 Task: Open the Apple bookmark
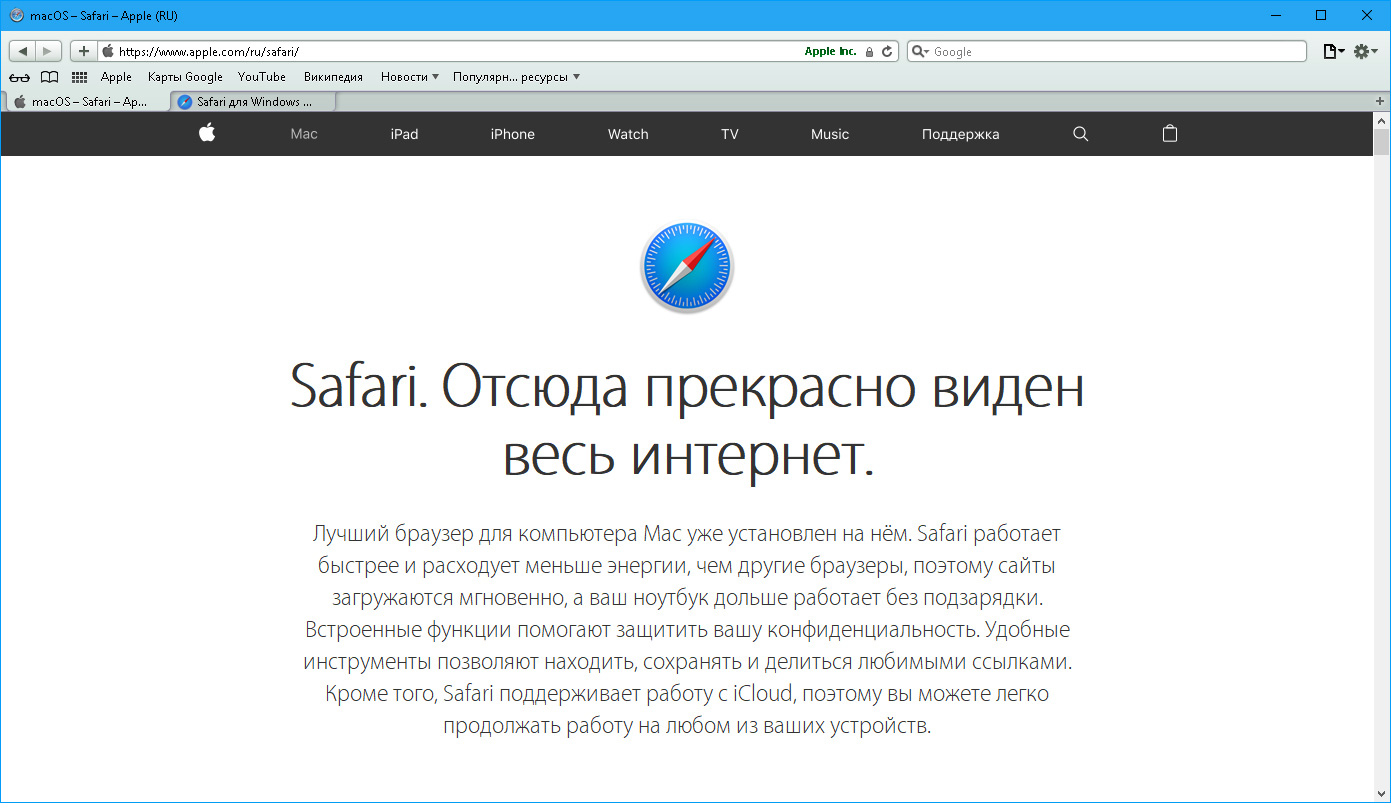pyautogui.click(x=116, y=77)
